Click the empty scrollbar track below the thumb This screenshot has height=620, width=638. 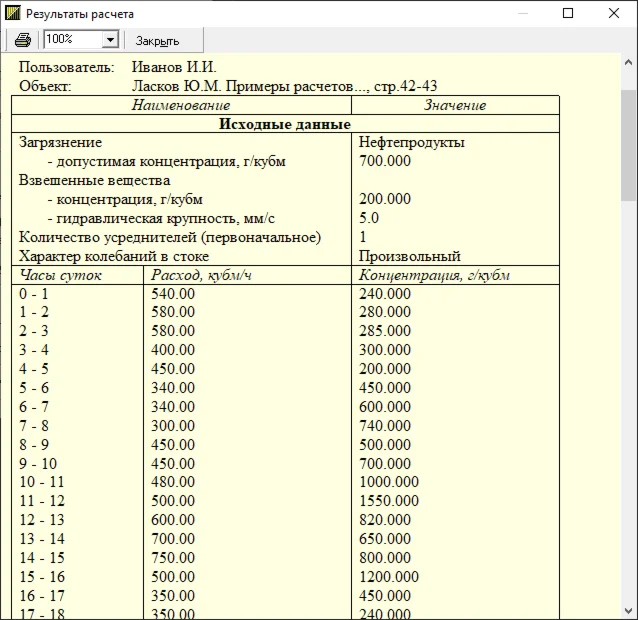(x=628, y=400)
